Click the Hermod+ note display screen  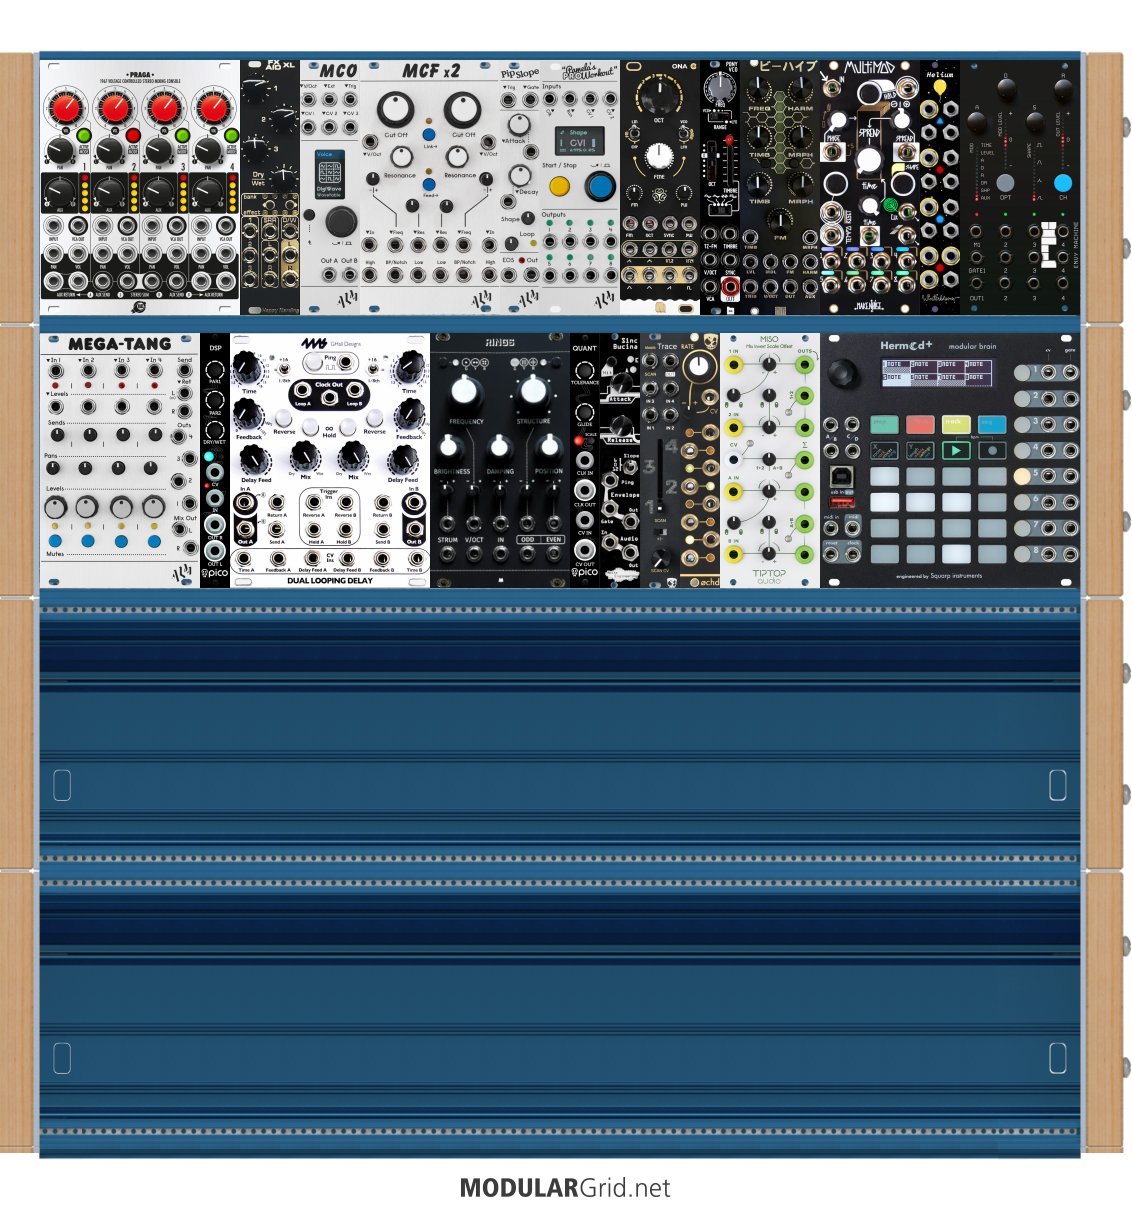pyautogui.click(x=937, y=372)
